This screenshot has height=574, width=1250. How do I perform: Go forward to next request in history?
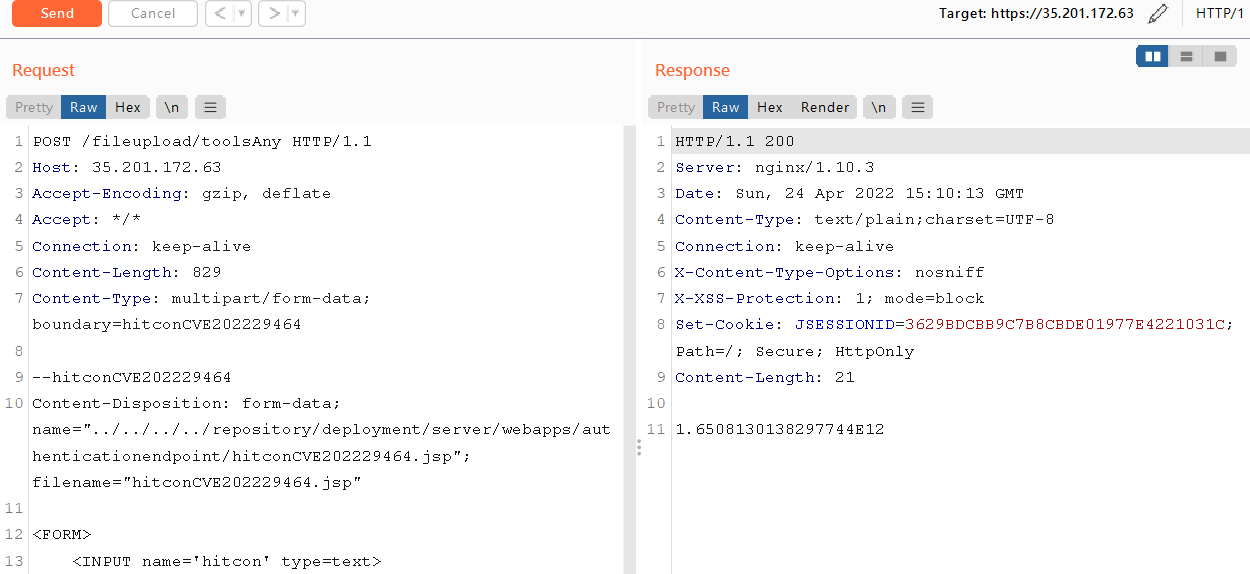point(272,13)
